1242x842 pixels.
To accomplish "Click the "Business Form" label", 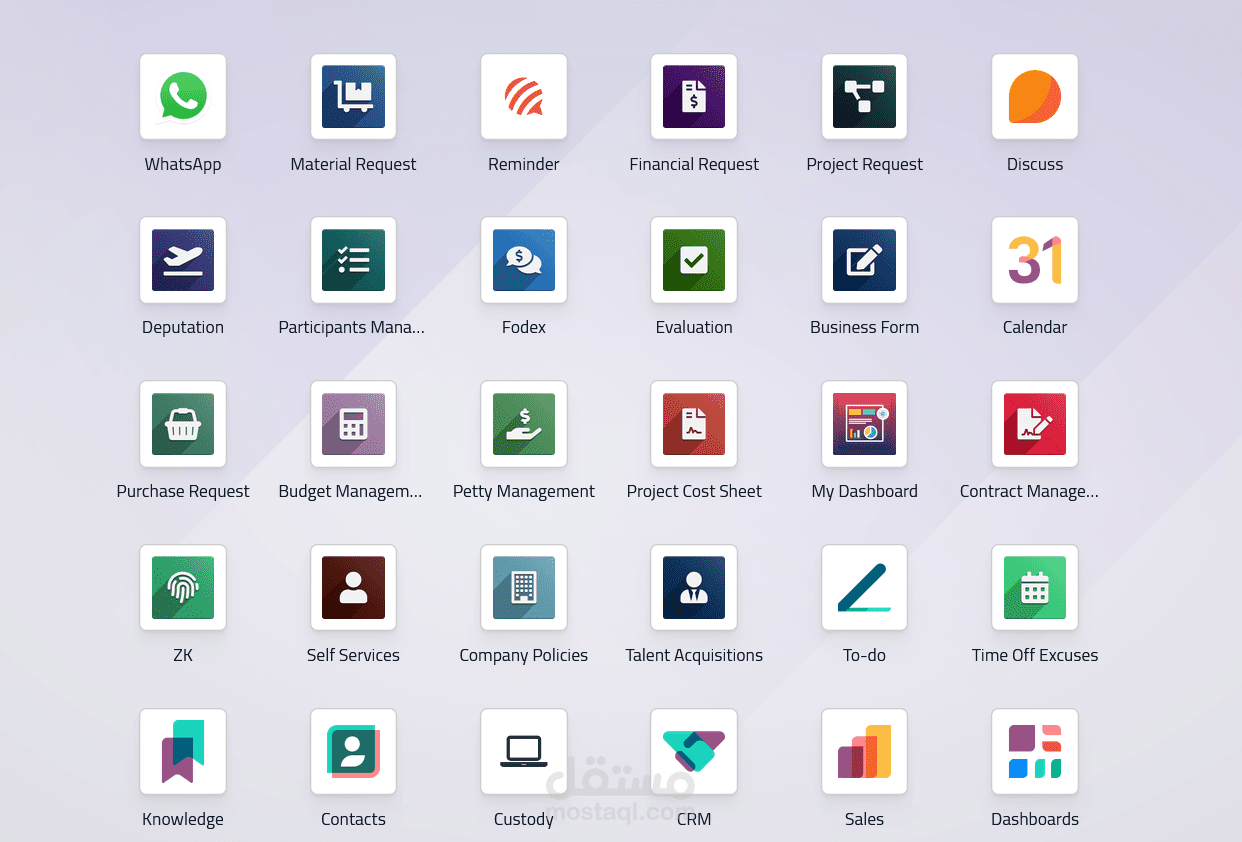I will [864, 327].
